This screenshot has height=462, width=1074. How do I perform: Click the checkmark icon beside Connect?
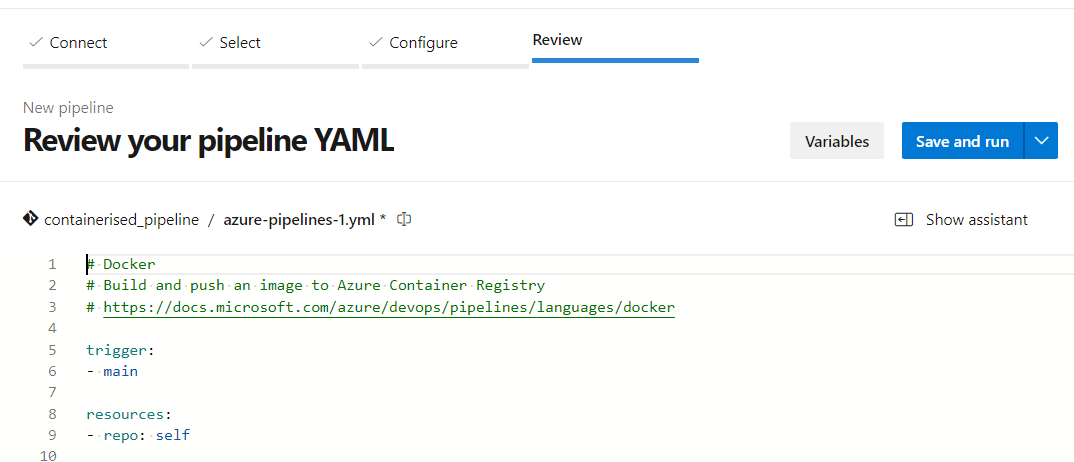point(36,43)
